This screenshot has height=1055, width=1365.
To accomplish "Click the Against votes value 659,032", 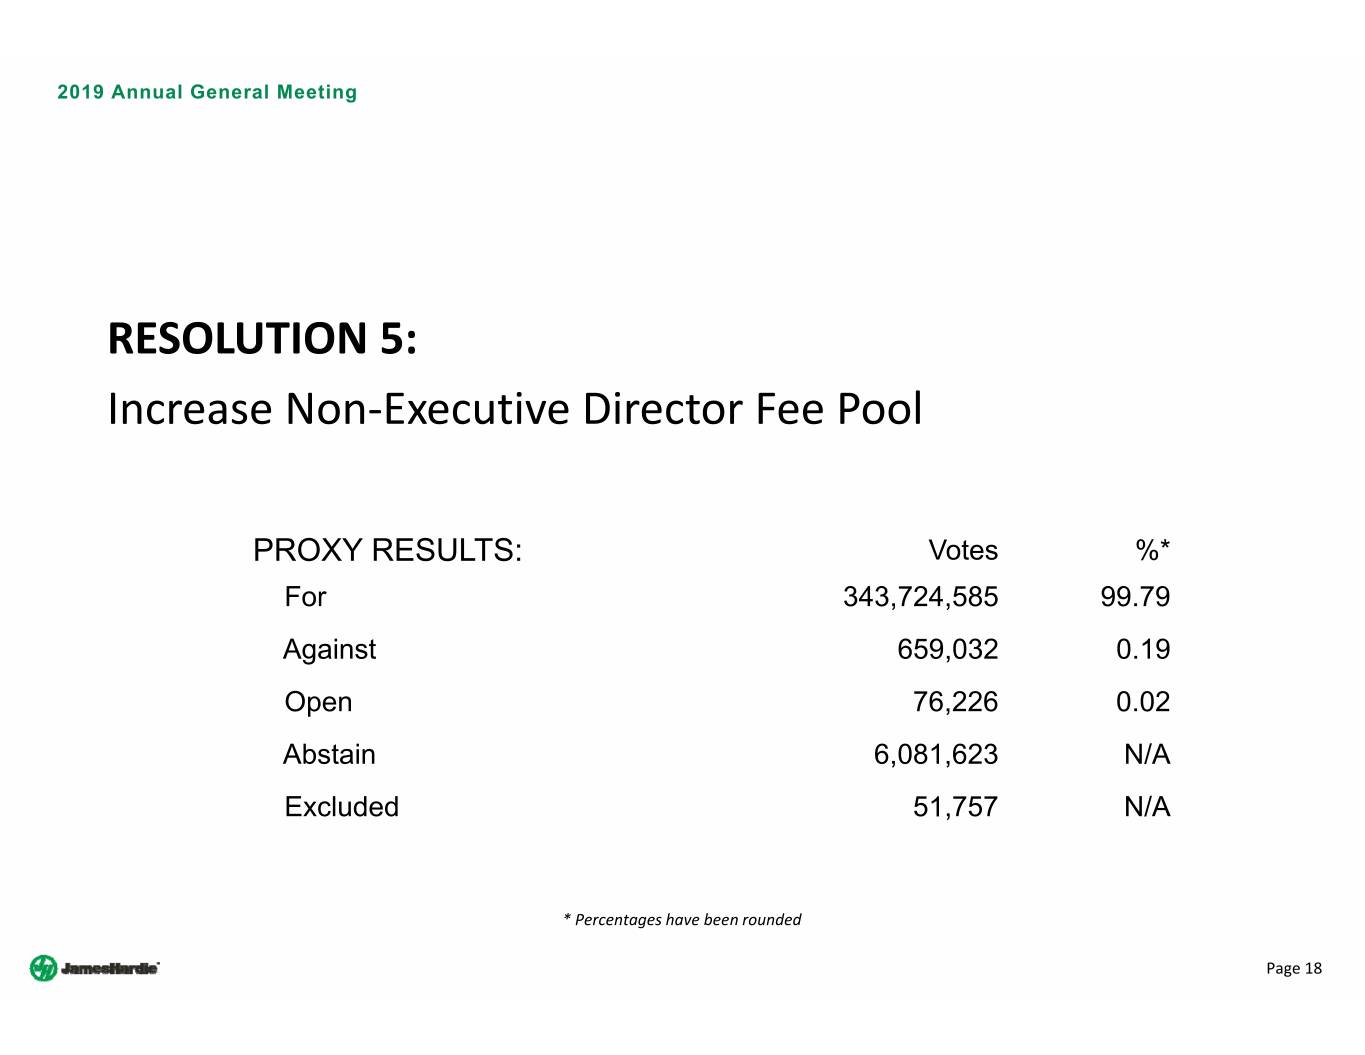I will (947, 650).
